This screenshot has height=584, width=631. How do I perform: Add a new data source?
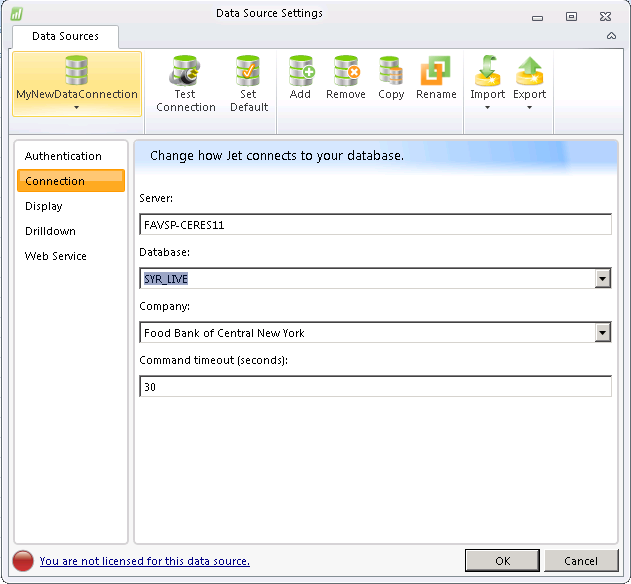300,73
